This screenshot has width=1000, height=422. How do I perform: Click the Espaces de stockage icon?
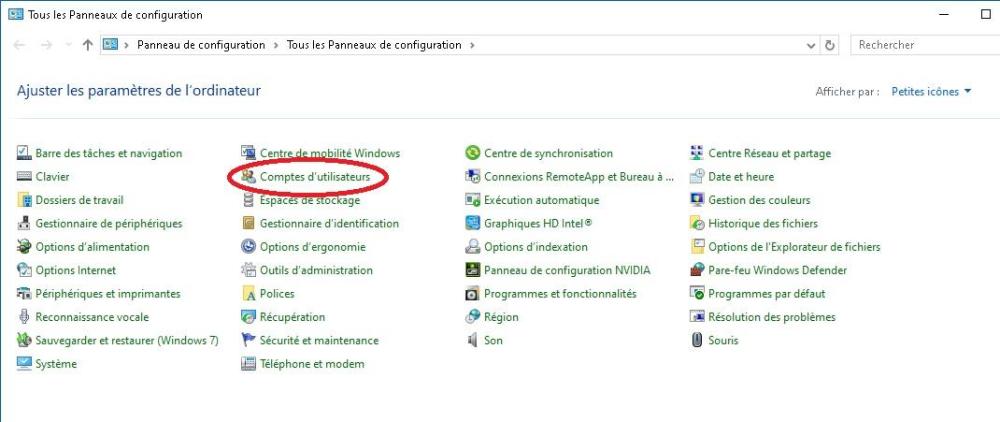point(248,200)
